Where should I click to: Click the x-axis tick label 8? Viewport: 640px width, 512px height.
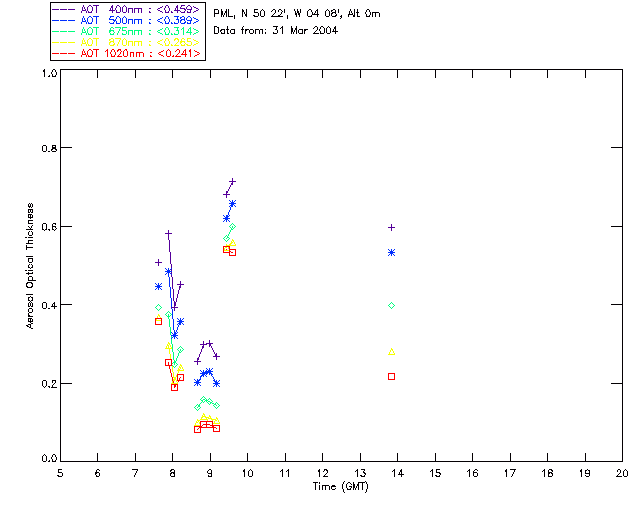pos(172,473)
